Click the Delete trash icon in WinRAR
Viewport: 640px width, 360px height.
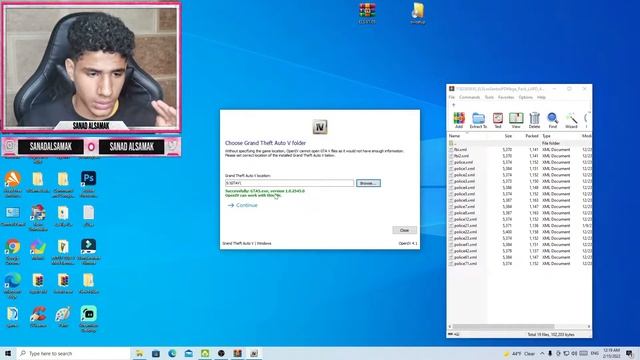pos(534,120)
